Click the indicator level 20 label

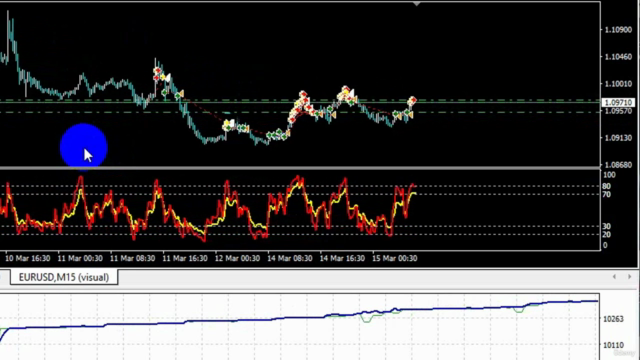[x=607, y=234]
